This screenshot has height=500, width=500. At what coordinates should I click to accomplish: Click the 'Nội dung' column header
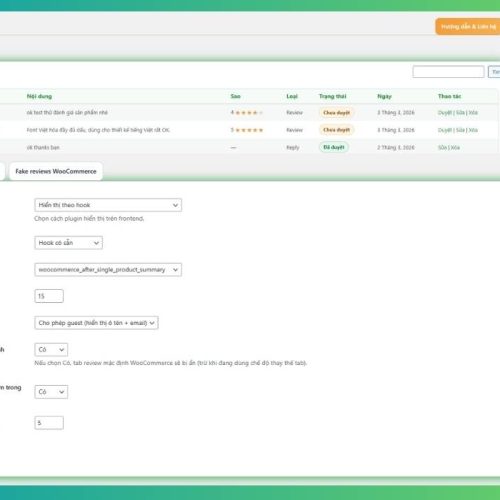pos(39,96)
